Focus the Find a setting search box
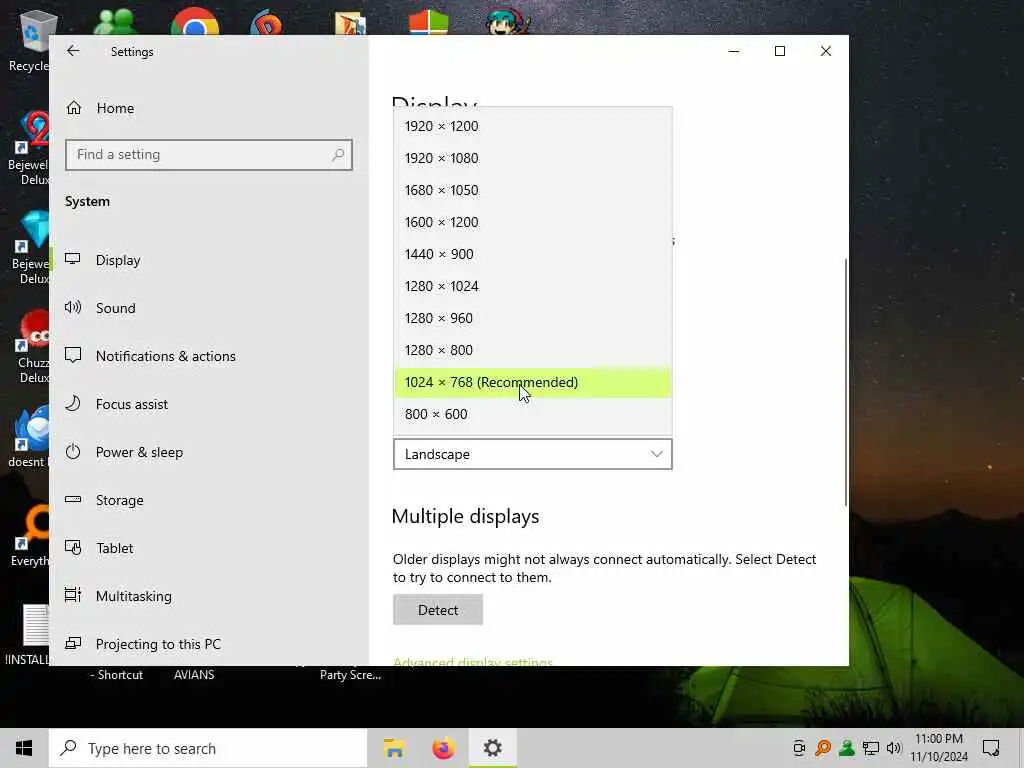Viewport: 1024px width, 768px height. pyautogui.click(x=209, y=155)
